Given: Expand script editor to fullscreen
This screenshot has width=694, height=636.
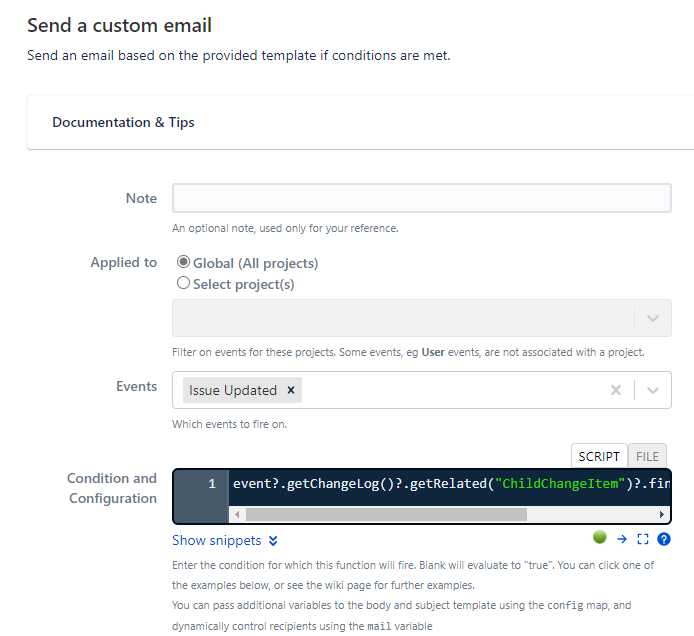Looking at the screenshot, I should pyautogui.click(x=643, y=539).
